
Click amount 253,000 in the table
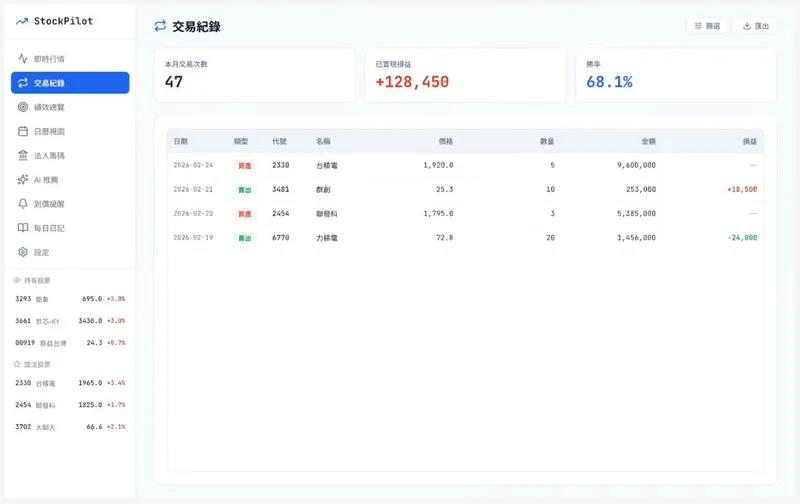tap(641, 189)
